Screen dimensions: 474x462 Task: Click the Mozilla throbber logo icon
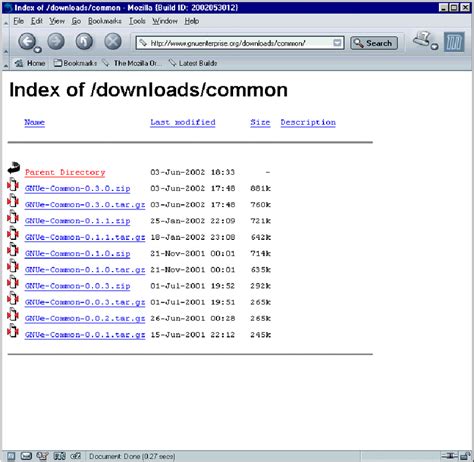pos(454,42)
